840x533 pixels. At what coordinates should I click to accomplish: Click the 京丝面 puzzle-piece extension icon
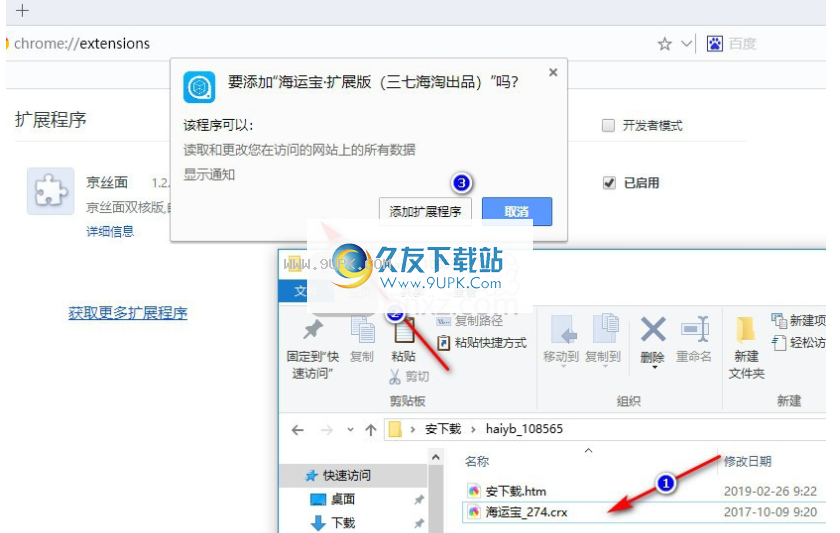click(51, 191)
